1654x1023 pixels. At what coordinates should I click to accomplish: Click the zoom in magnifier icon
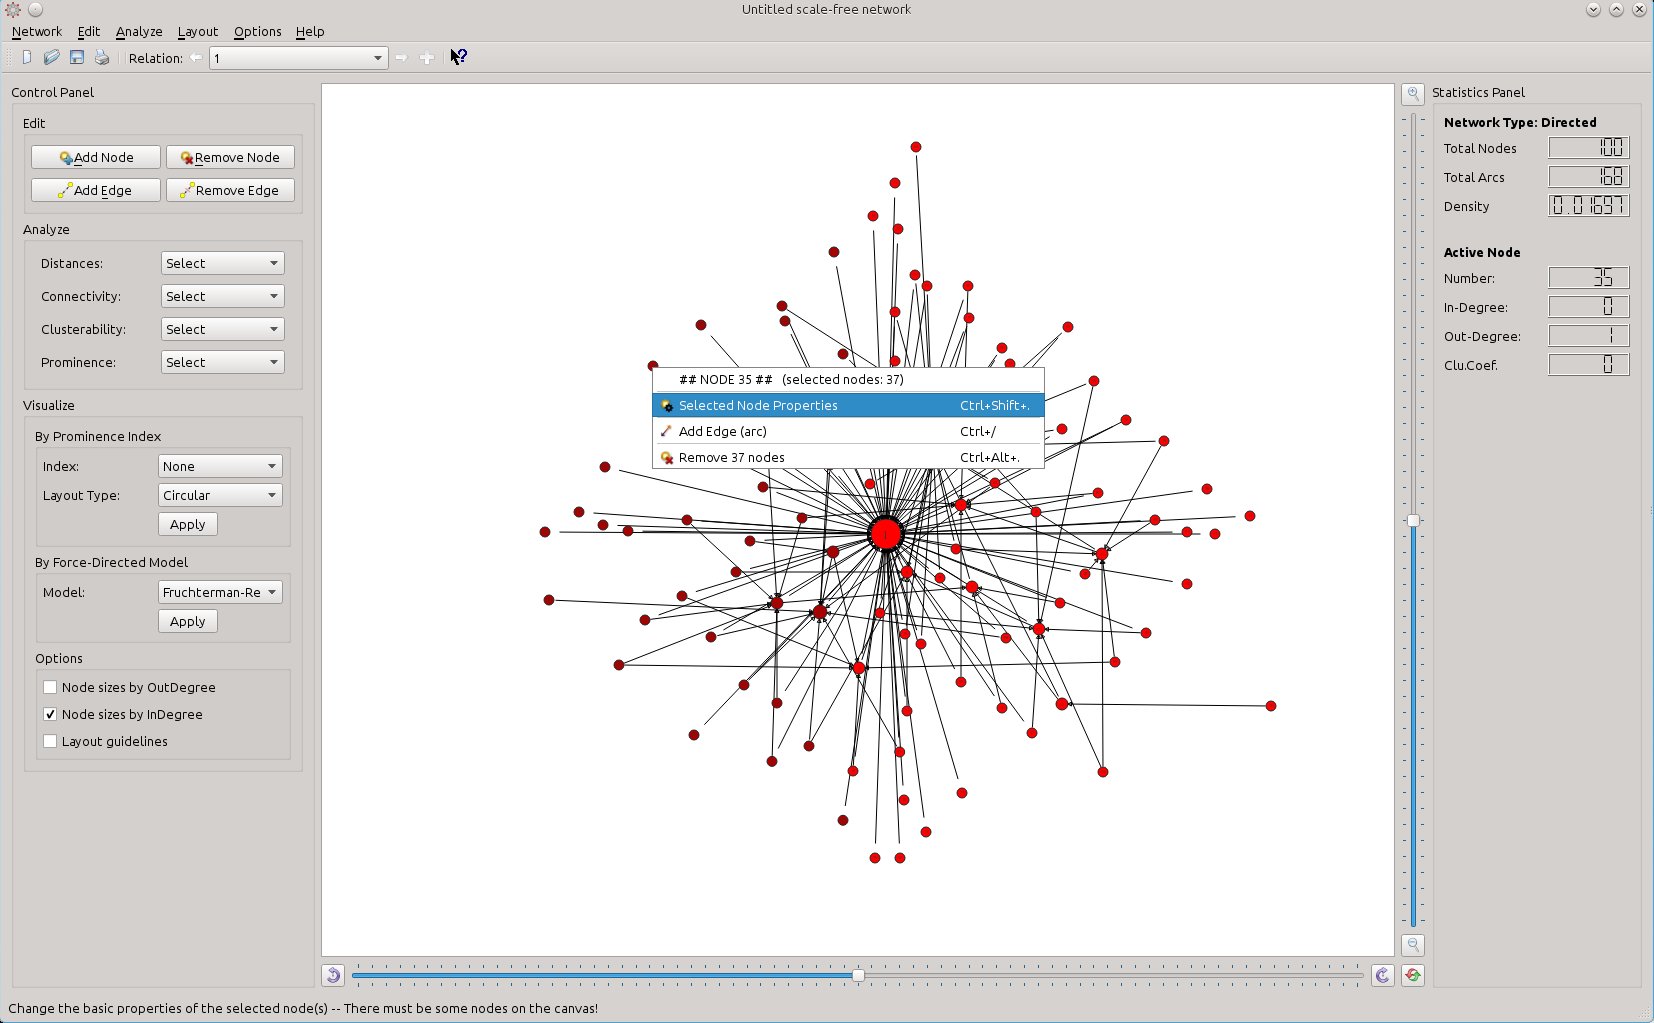[1413, 94]
